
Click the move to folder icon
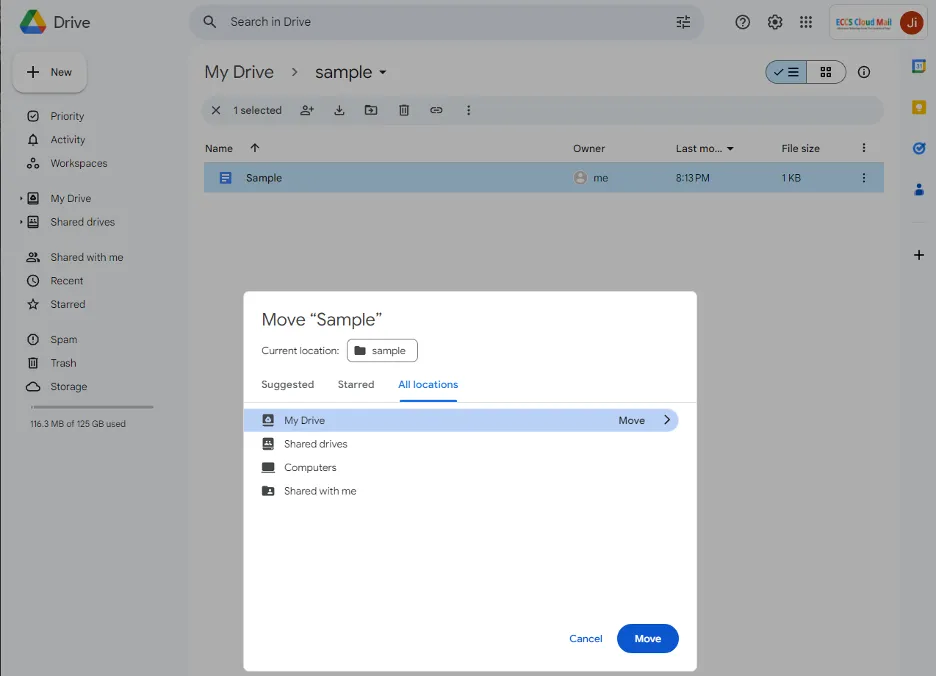click(x=371, y=110)
